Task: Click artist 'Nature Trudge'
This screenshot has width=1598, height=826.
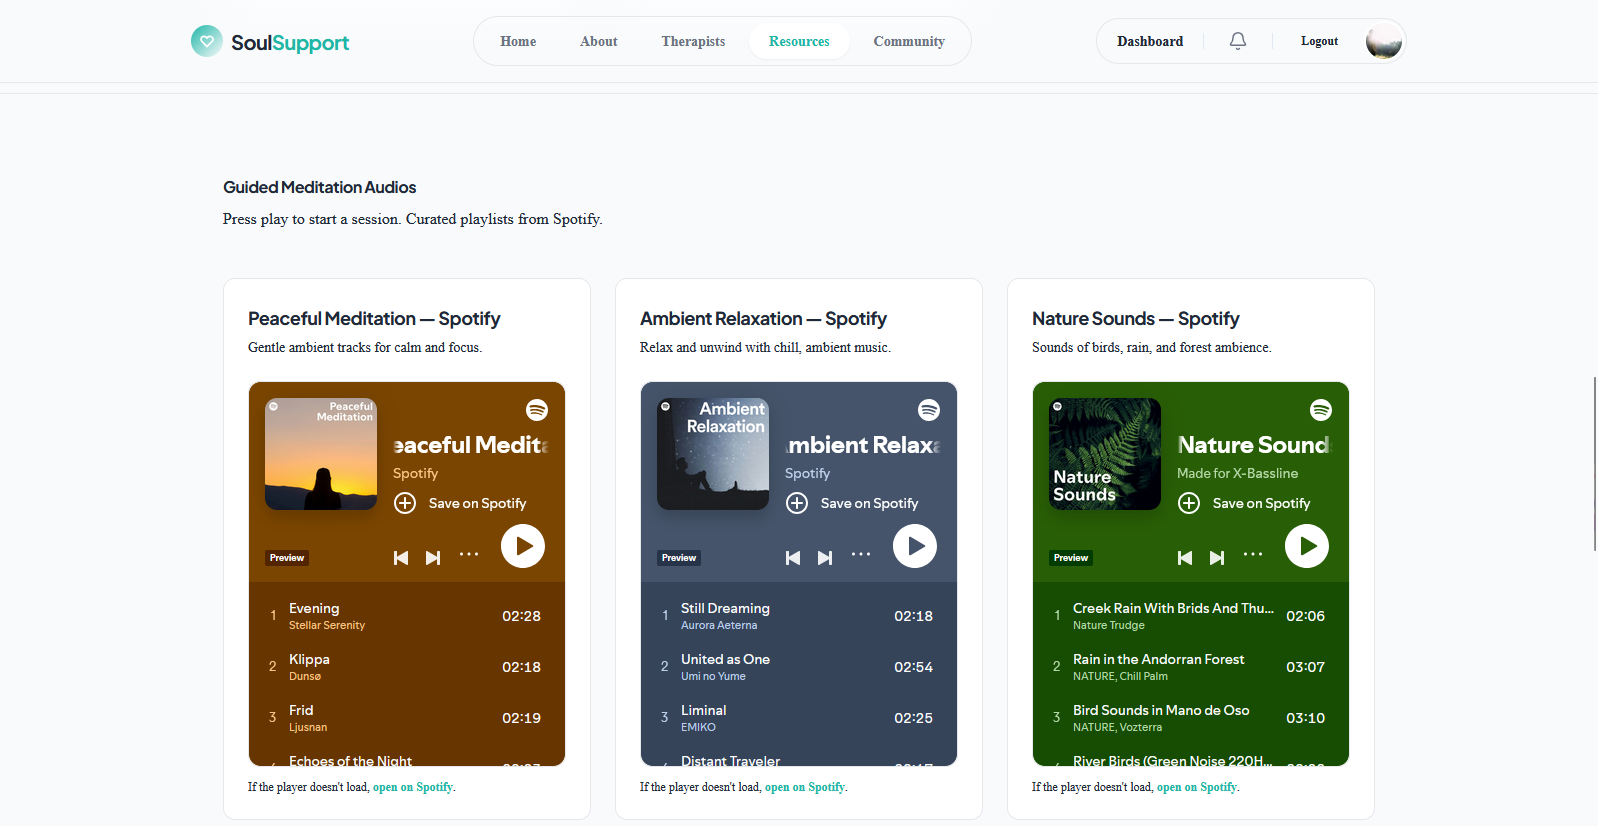Action: click(x=1109, y=625)
